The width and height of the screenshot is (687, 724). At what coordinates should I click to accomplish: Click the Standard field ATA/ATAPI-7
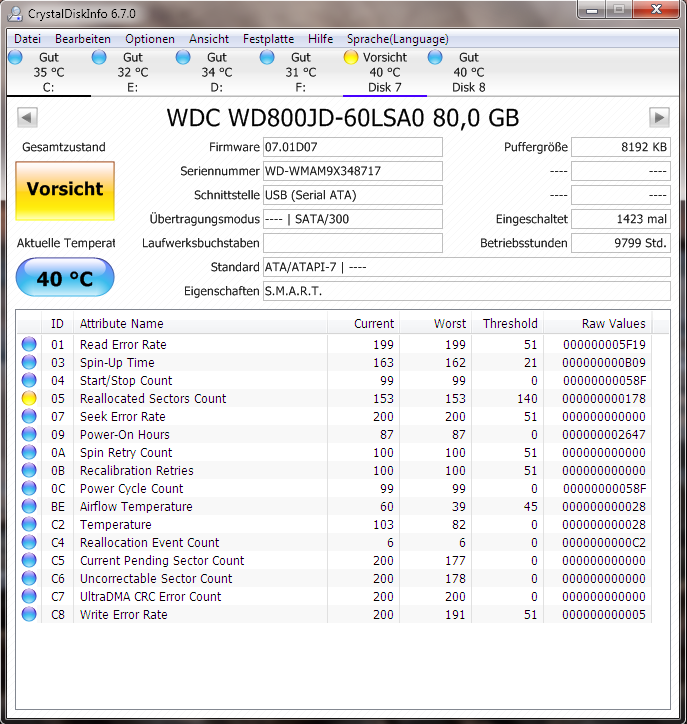pyautogui.click(x=467, y=267)
